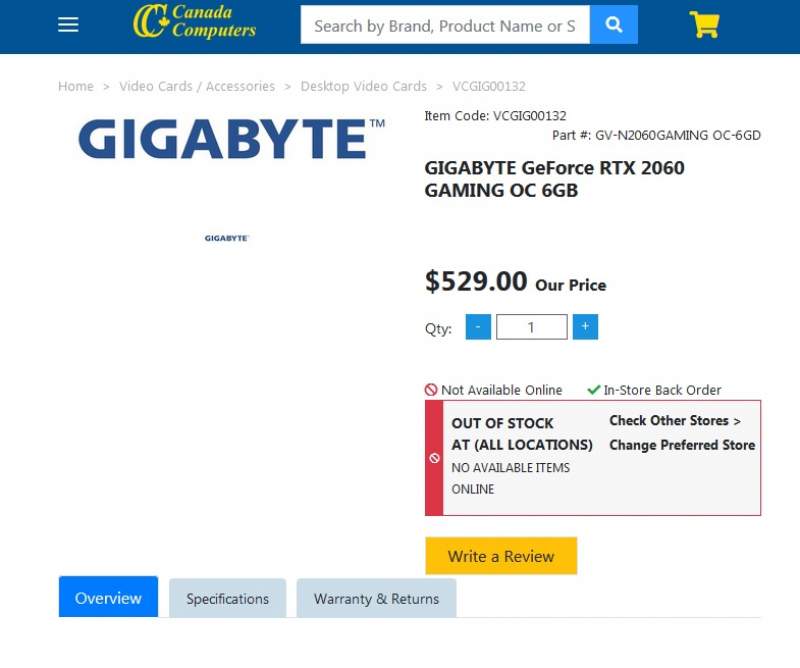Navigate to Home via the breadcrumb
800x668 pixels.
(75, 86)
